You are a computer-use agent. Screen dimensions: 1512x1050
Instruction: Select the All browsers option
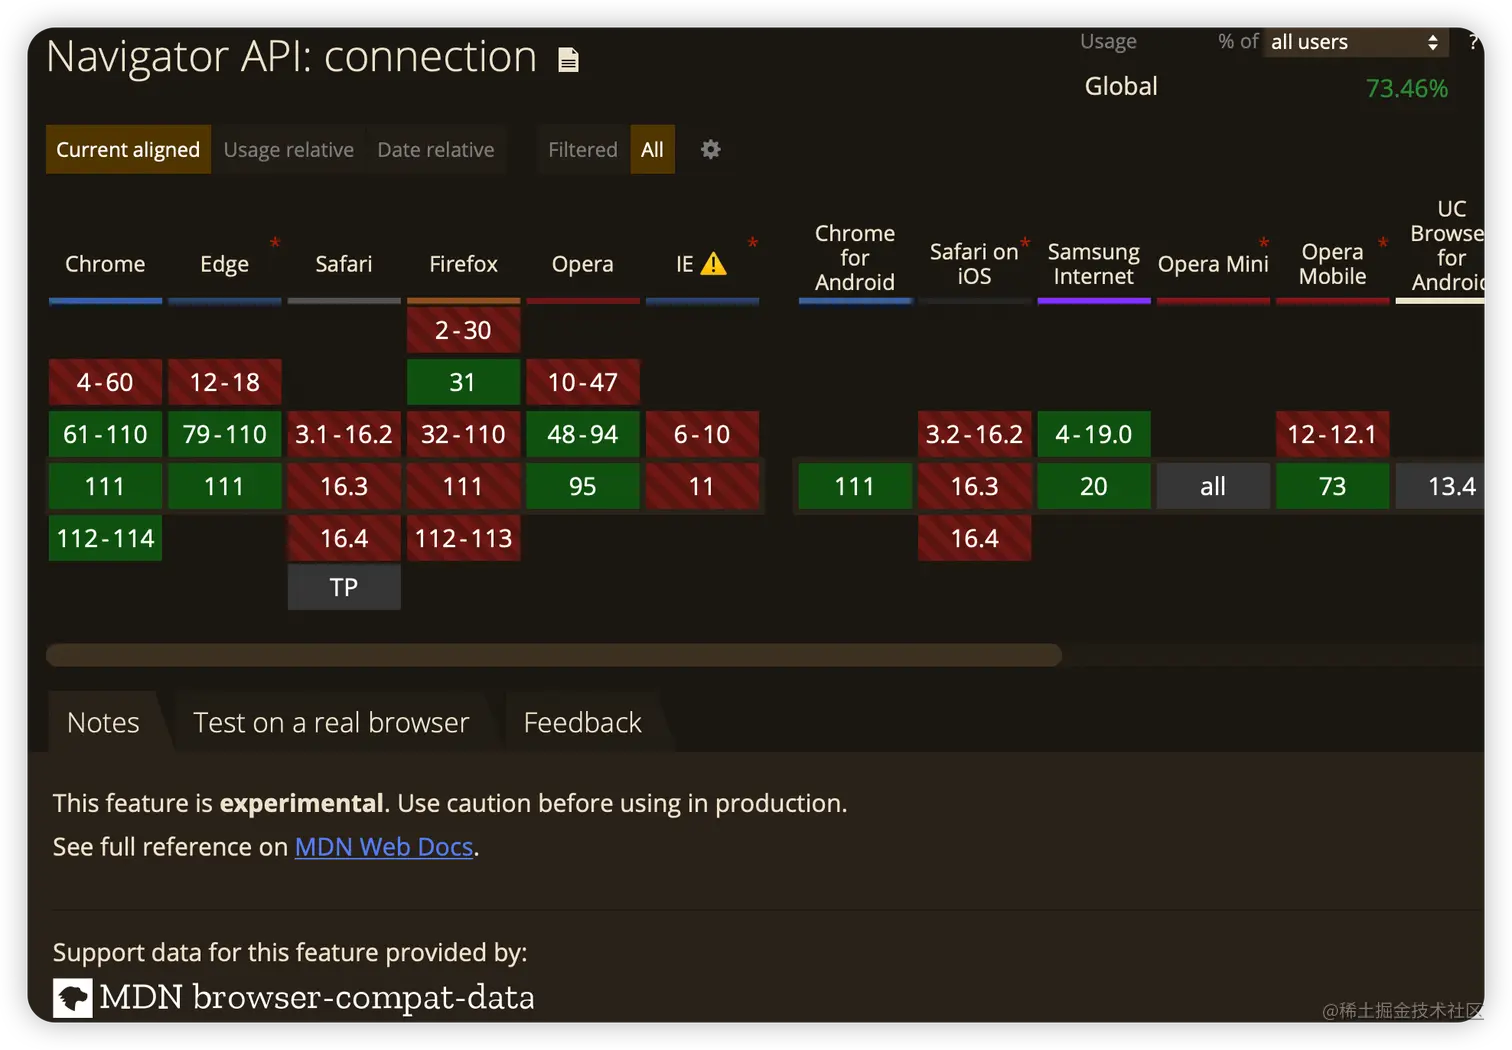652,149
